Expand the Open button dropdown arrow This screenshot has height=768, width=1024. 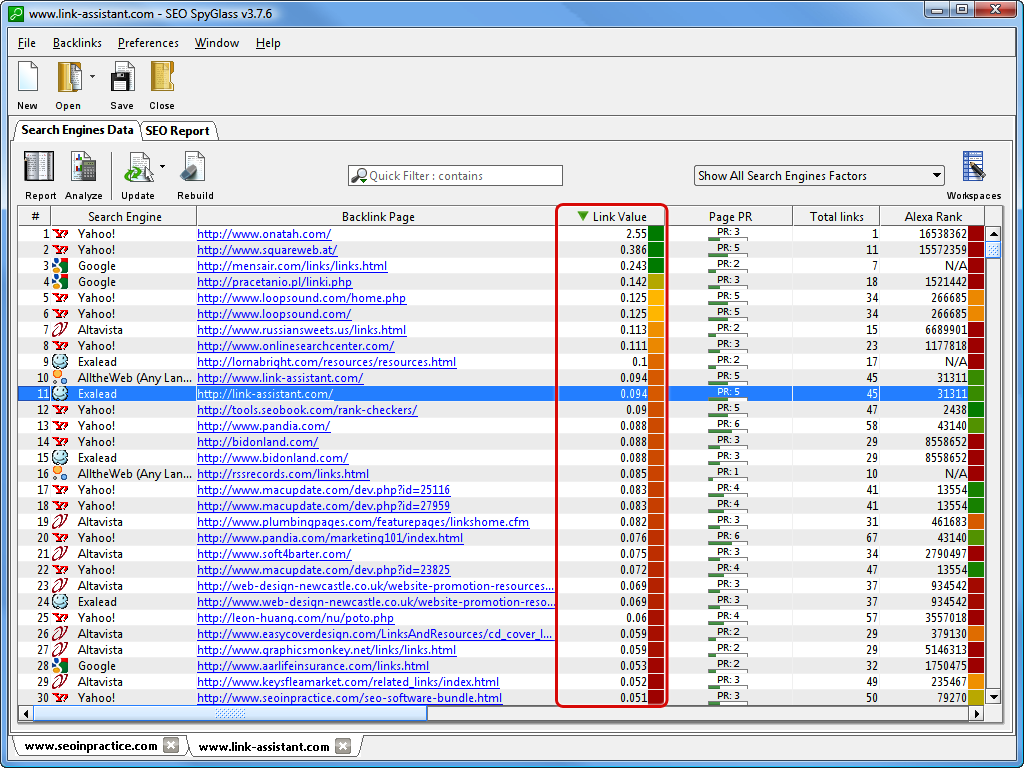pyautogui.click(x=92, y=76)
